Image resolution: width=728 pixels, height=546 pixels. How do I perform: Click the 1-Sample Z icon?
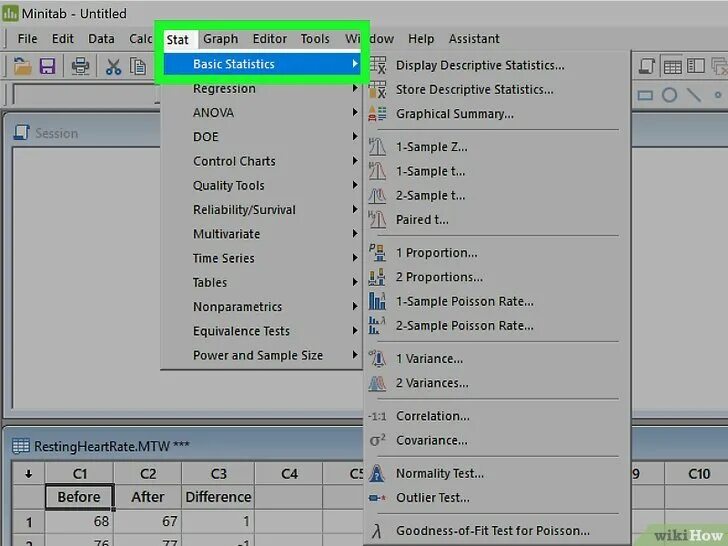point(377,147)
